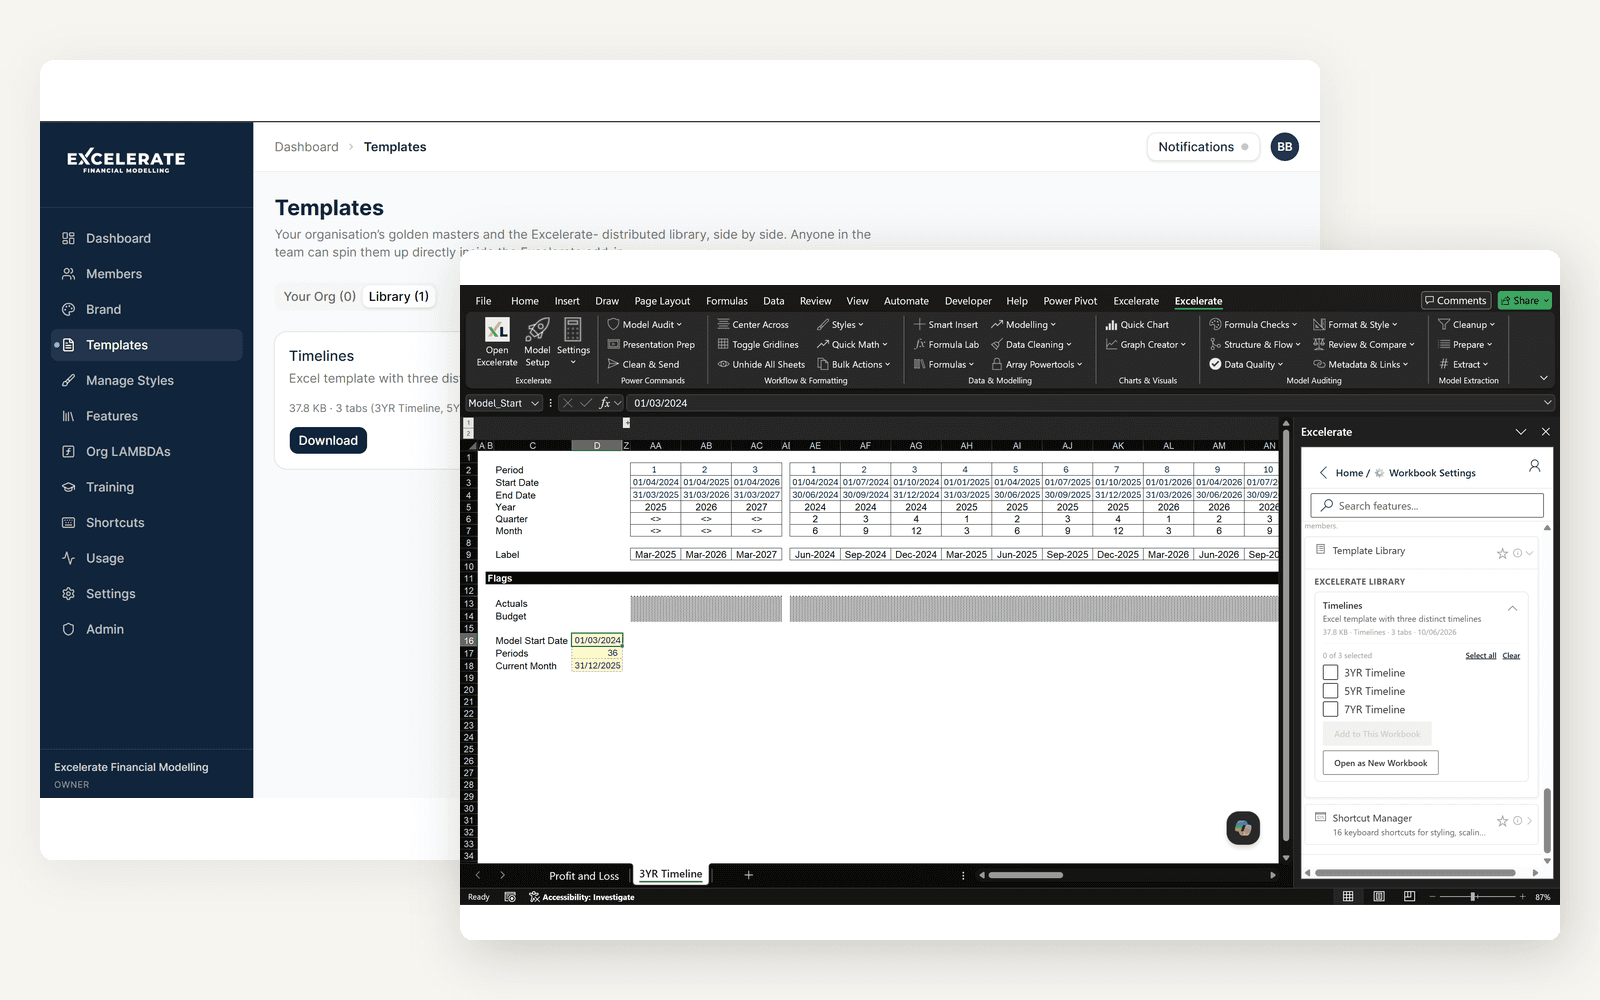
Task: Expand the Bulk Actions menu
Action: click(x=852, y=365)
